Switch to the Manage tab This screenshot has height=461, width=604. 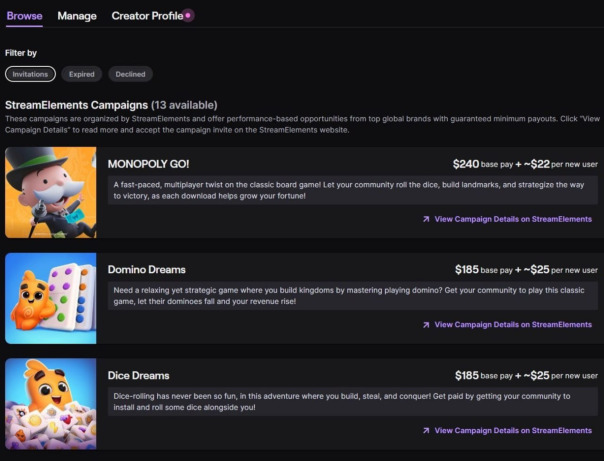click(x=77, y=16)
